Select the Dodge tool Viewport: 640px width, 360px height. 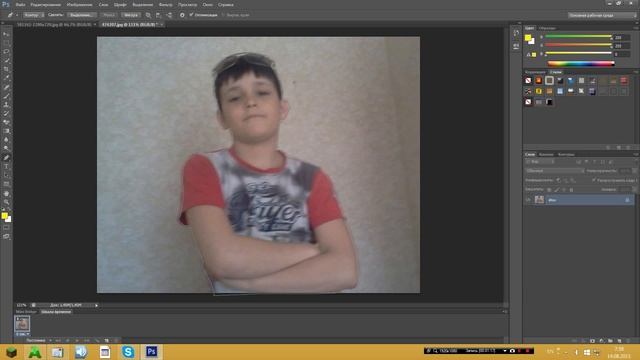point(6,149)
